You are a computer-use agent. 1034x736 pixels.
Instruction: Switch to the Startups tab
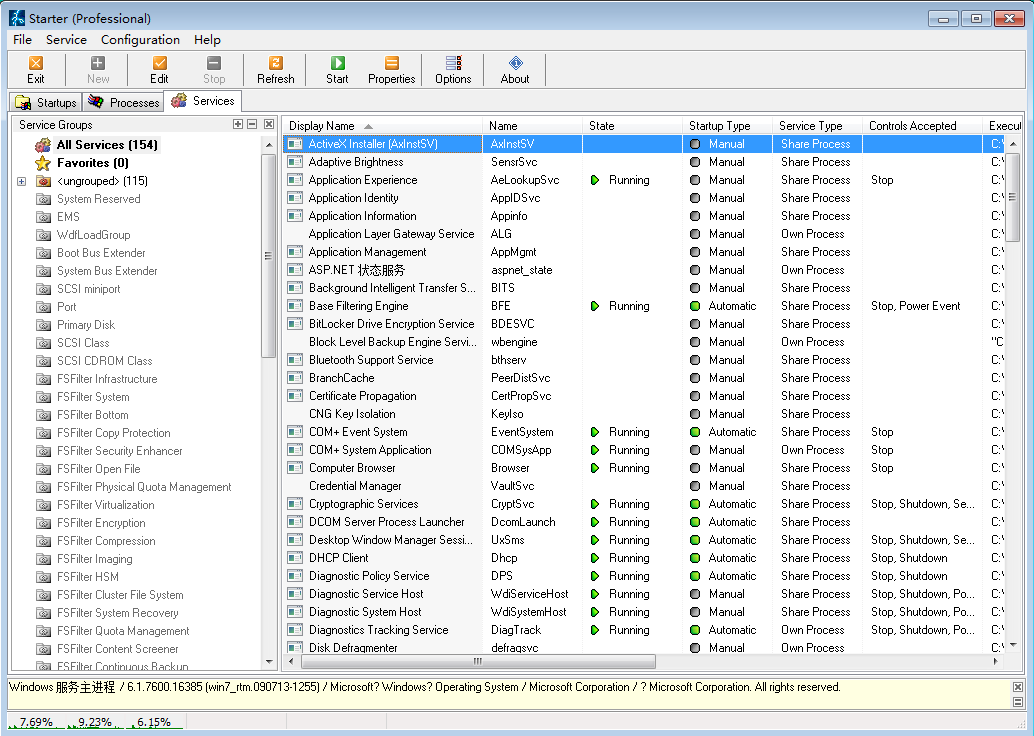tap(46, 102)
